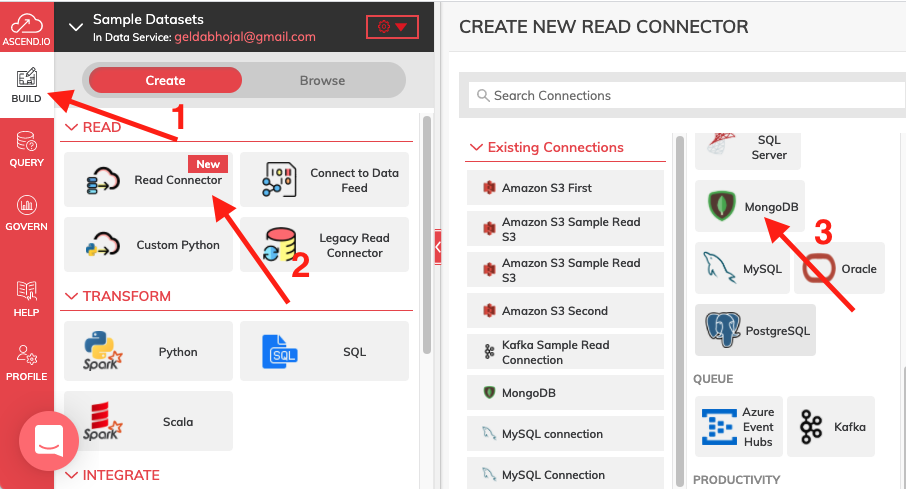Screen dimensions: 906x489
Task: Choose the Amazon S3 First connection
Action: click(565, 188)
